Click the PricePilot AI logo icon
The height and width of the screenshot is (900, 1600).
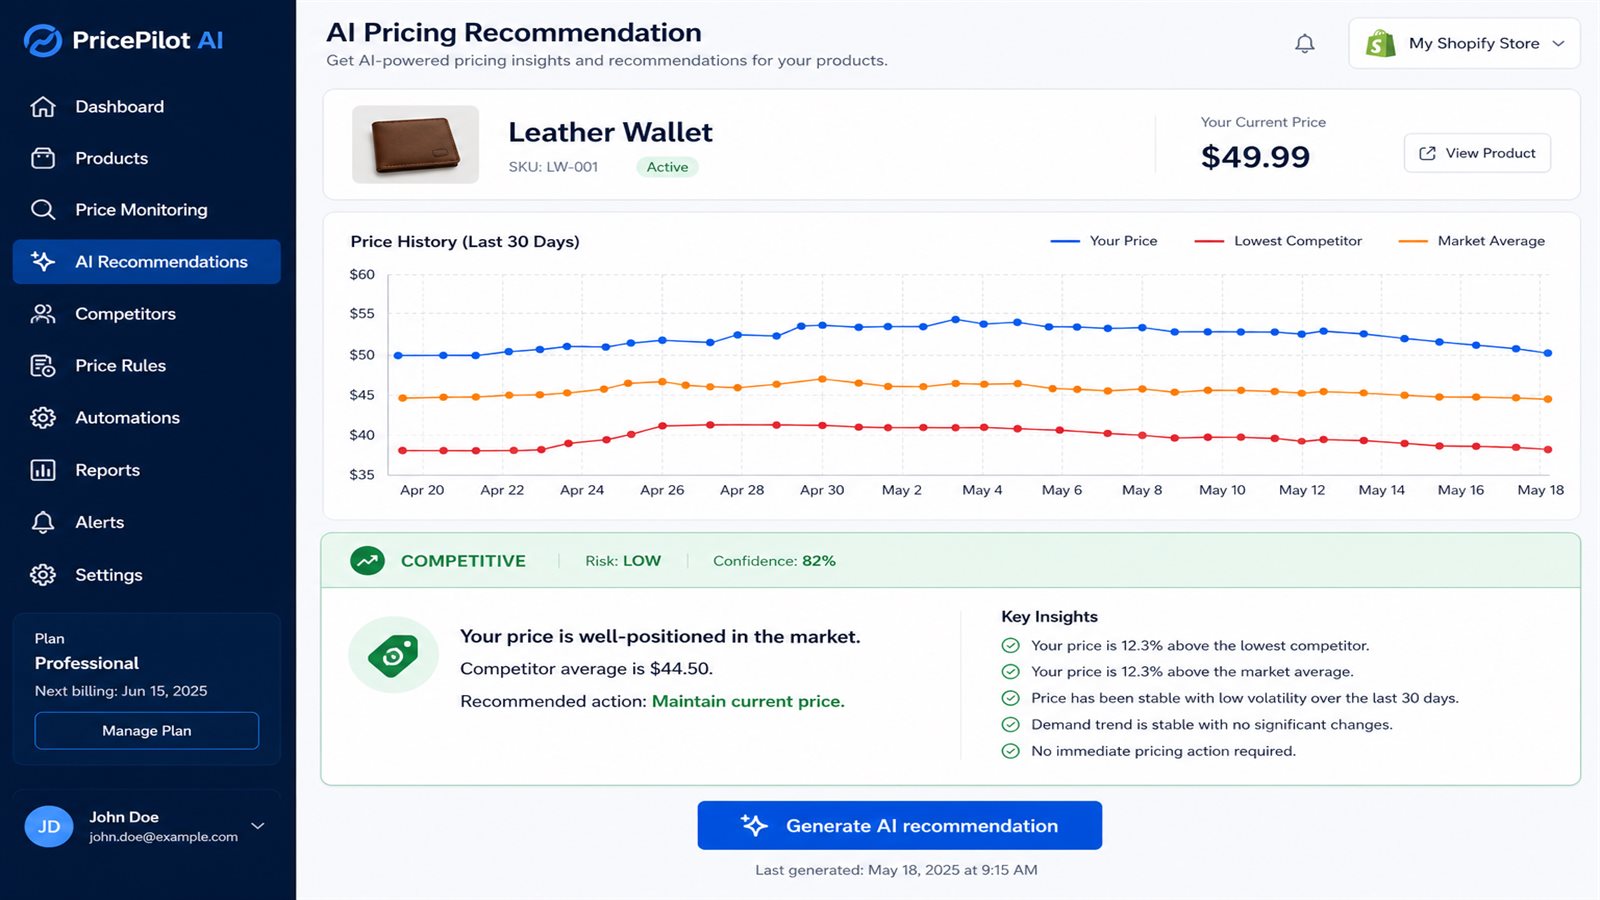point(43,40)
